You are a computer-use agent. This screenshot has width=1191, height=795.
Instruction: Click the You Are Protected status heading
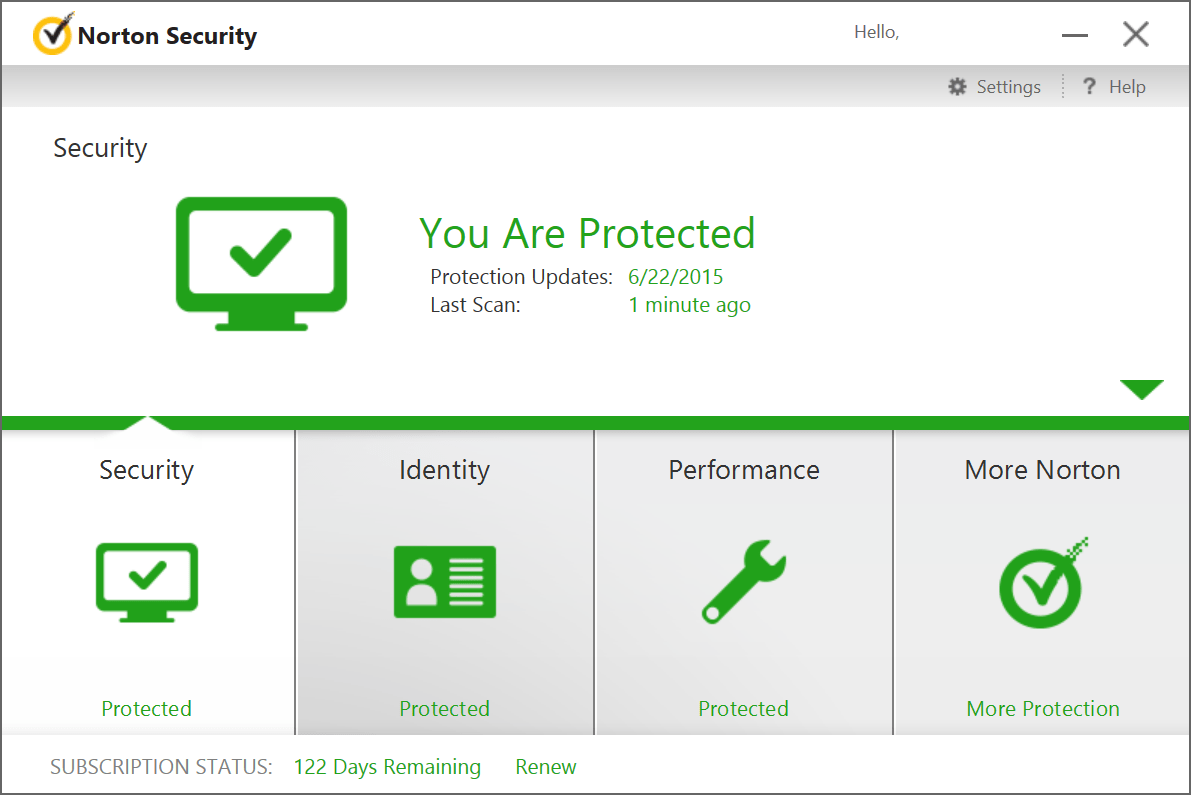pyautogui.click(x=586, y=233)
